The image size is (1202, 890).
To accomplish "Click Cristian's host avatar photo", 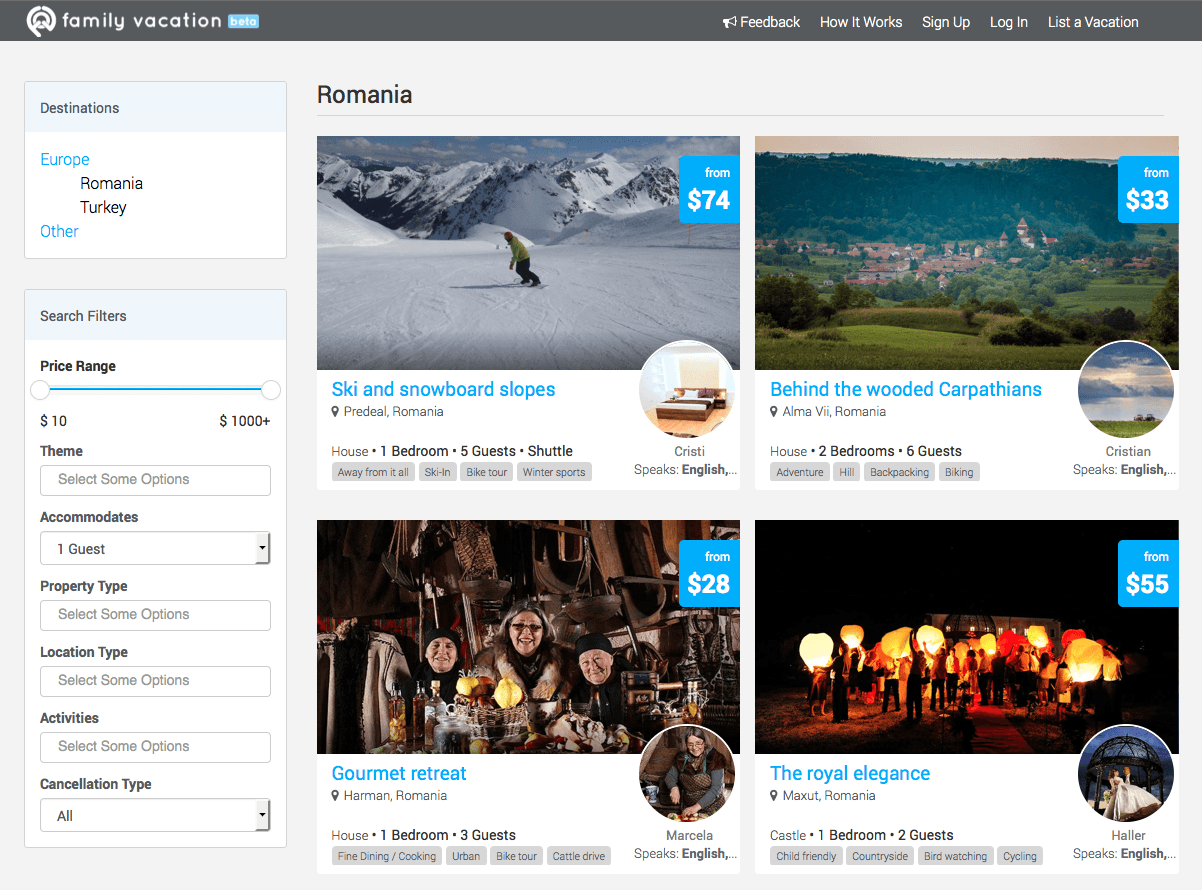I will [1126, 390].
